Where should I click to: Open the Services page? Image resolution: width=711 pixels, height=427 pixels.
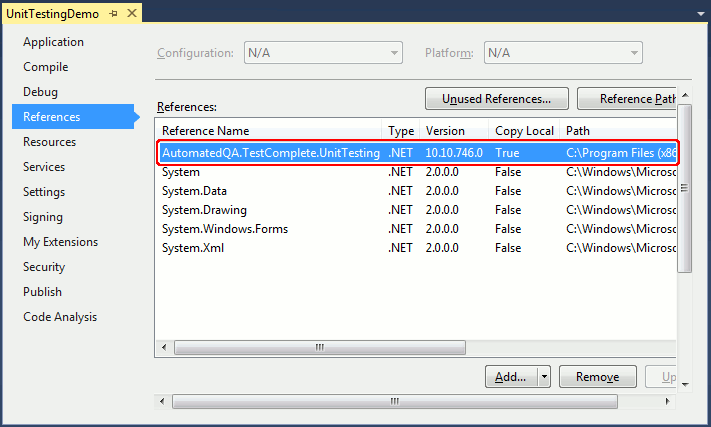click(x=44, y=167)
